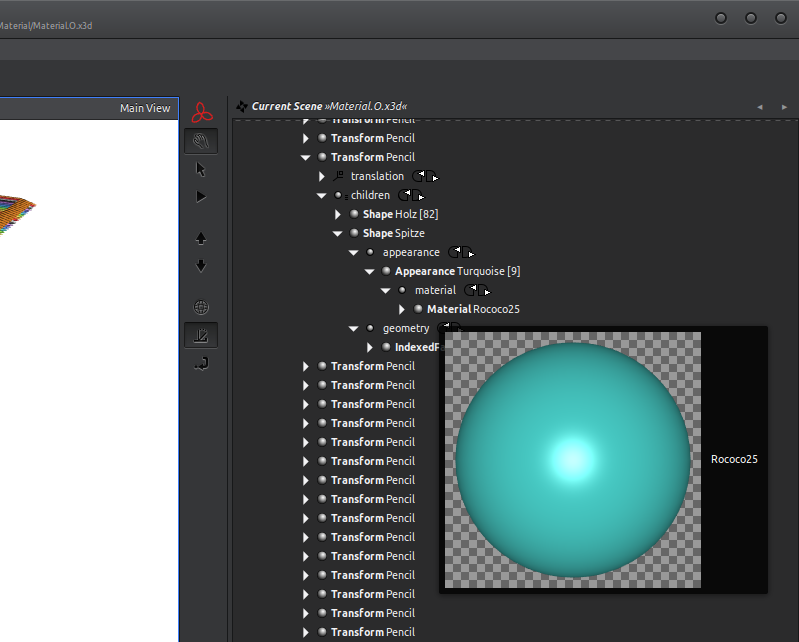This screenshot has height=642, width=799.
Task: Go to next scene with right arrow
Action: click(x=784, y=107)
